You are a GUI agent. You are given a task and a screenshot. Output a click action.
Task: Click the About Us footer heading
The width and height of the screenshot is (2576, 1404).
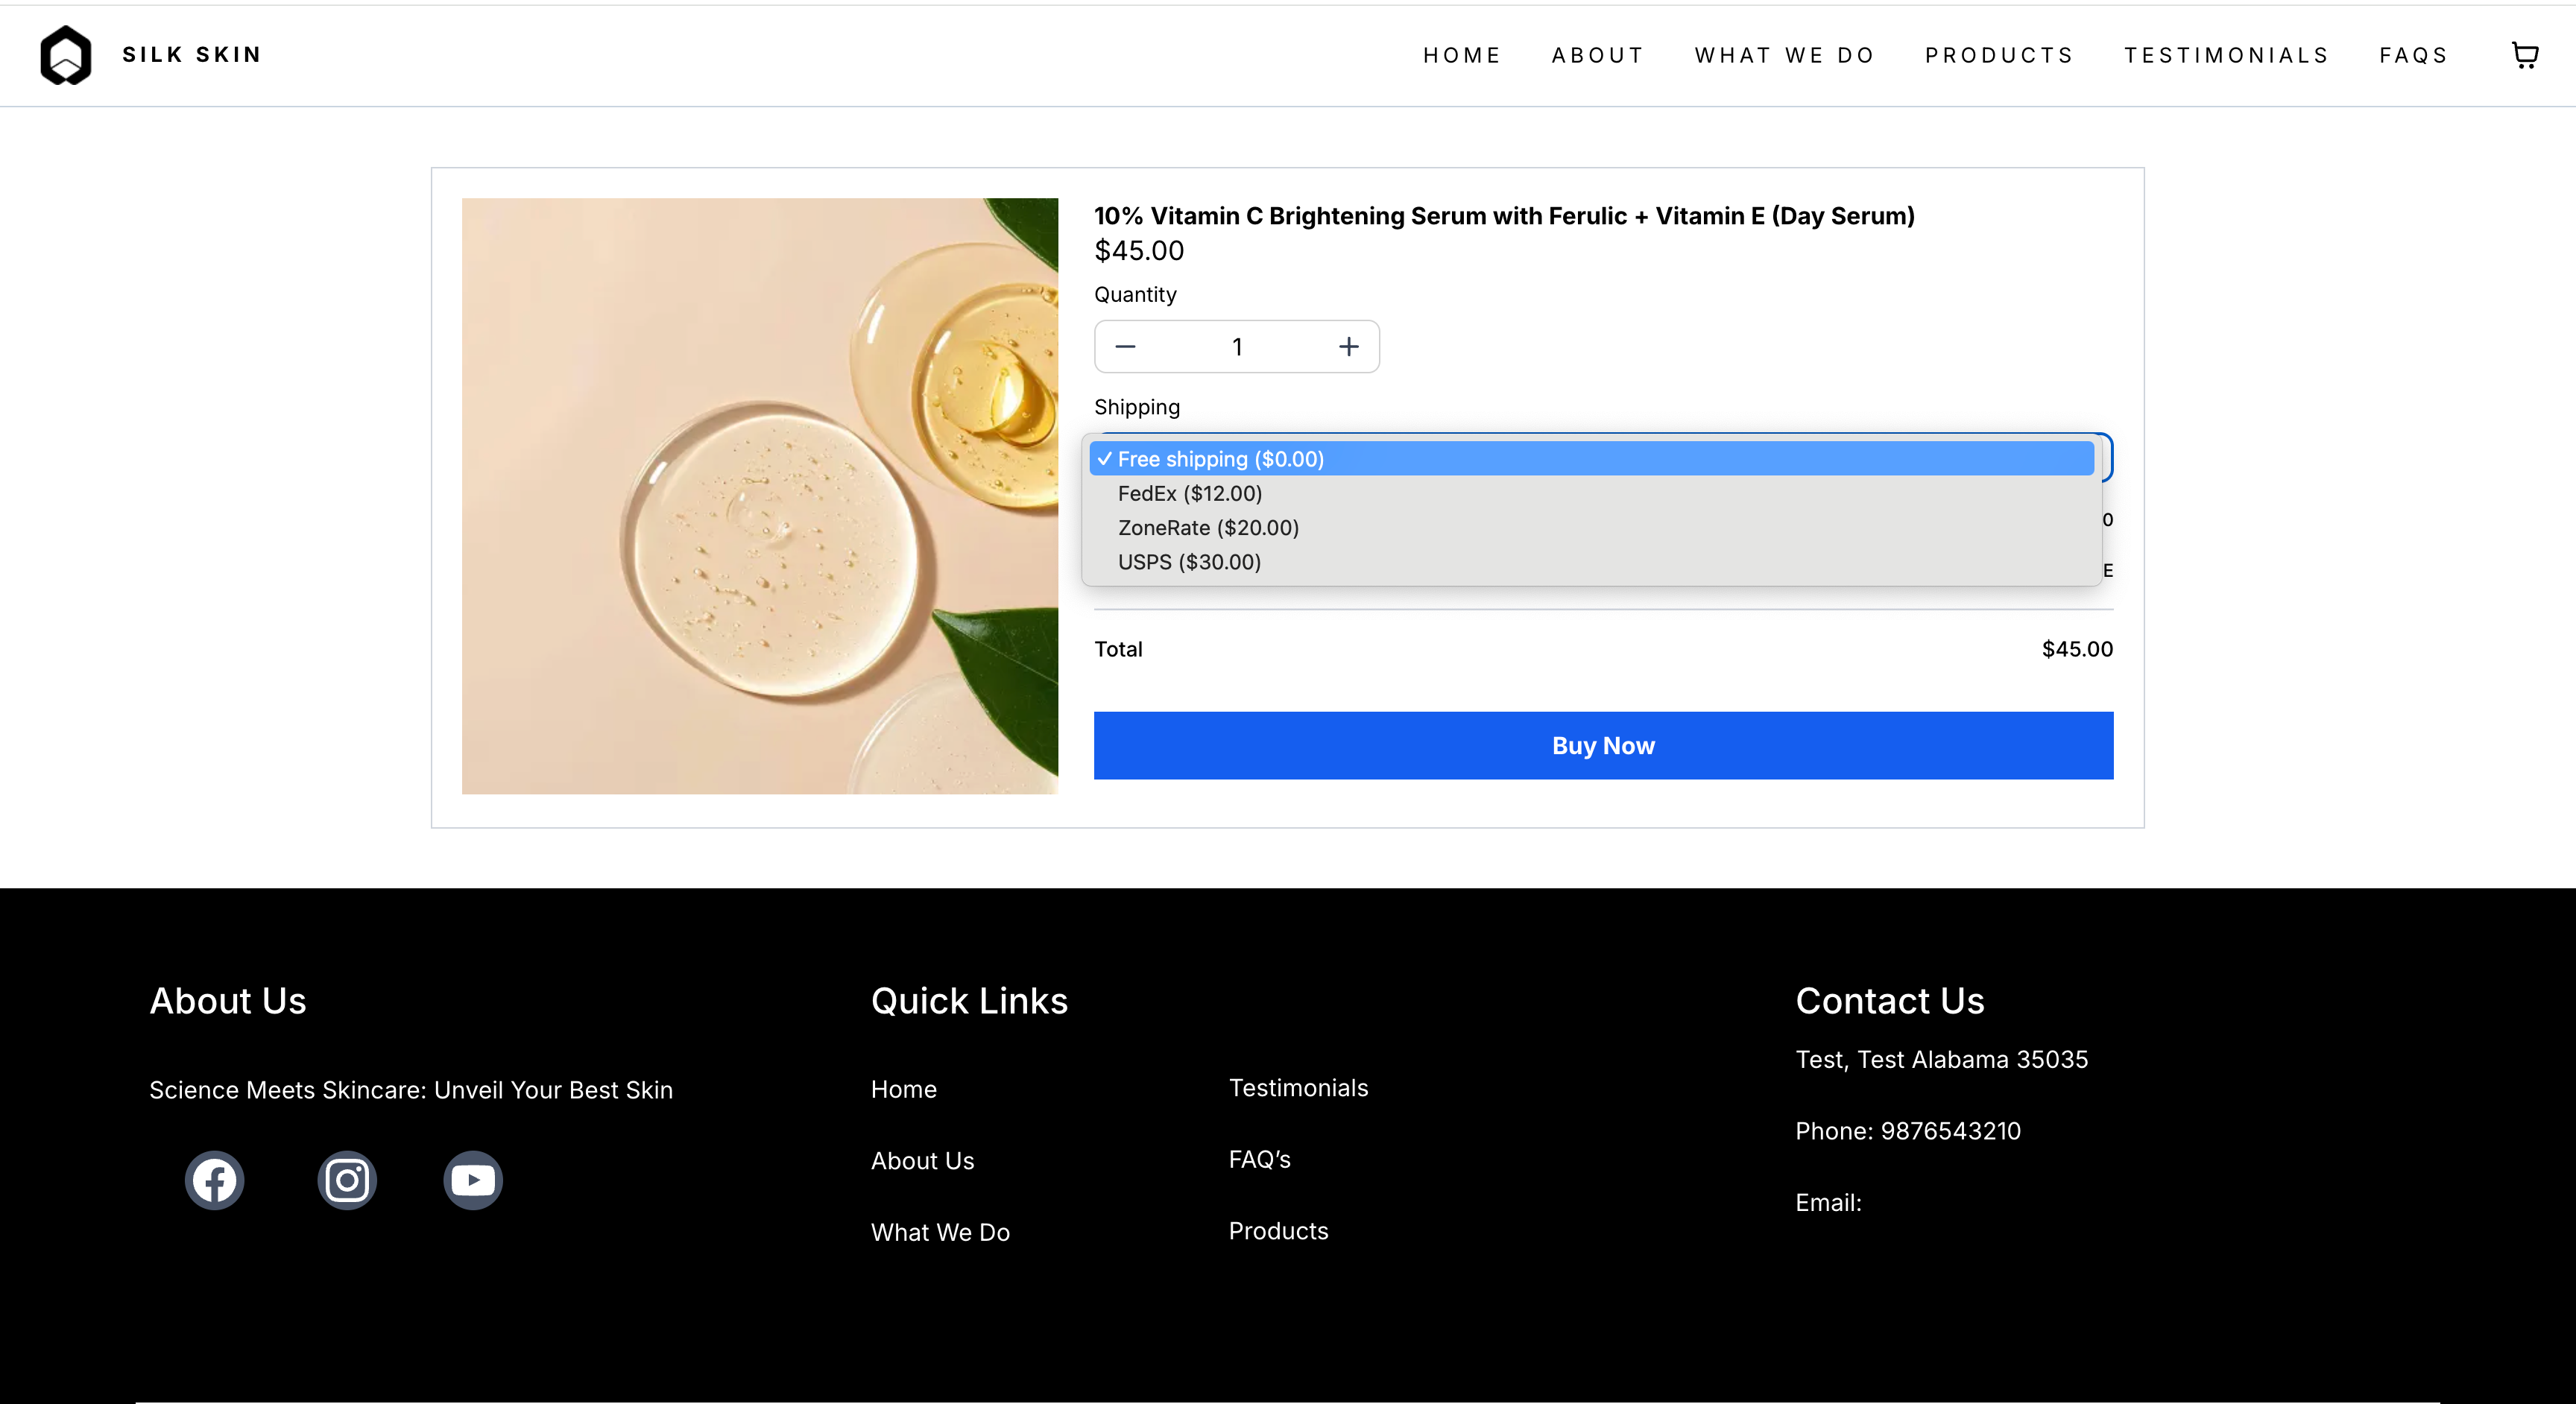228,1001
